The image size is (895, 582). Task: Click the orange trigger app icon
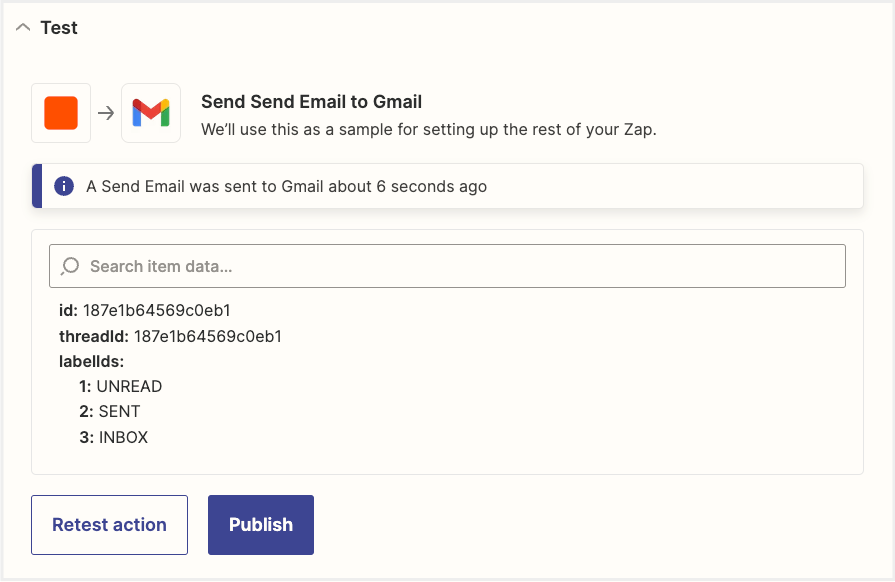61,113
